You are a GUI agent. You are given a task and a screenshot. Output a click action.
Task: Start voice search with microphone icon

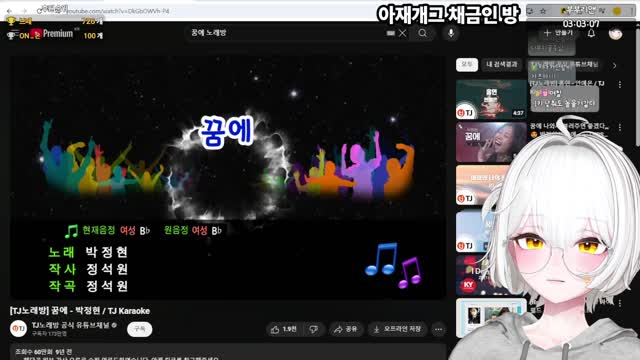[451, 33]
